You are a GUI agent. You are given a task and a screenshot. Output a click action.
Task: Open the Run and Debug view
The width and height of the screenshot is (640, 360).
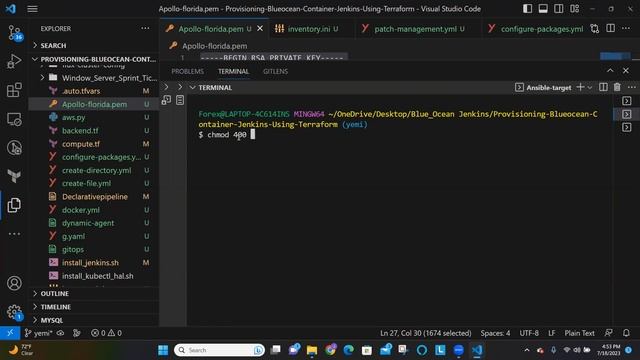14,61
